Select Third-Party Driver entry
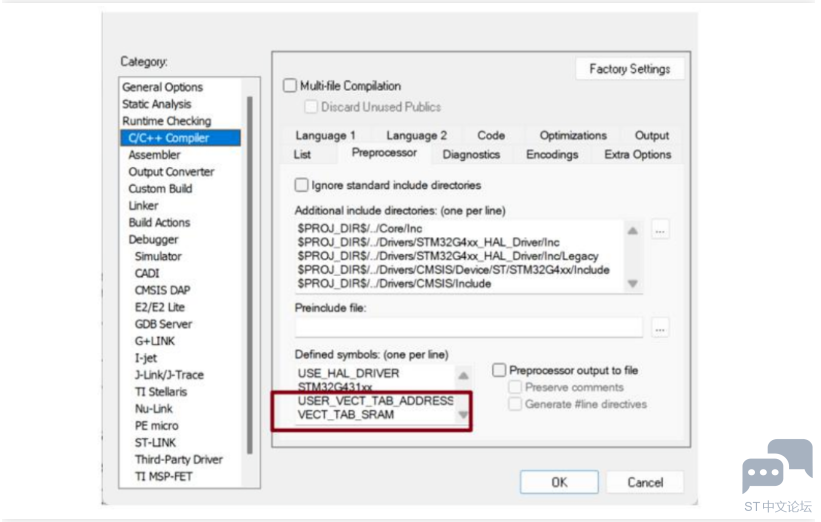The image size is (821, 522). tap(180, 459)
